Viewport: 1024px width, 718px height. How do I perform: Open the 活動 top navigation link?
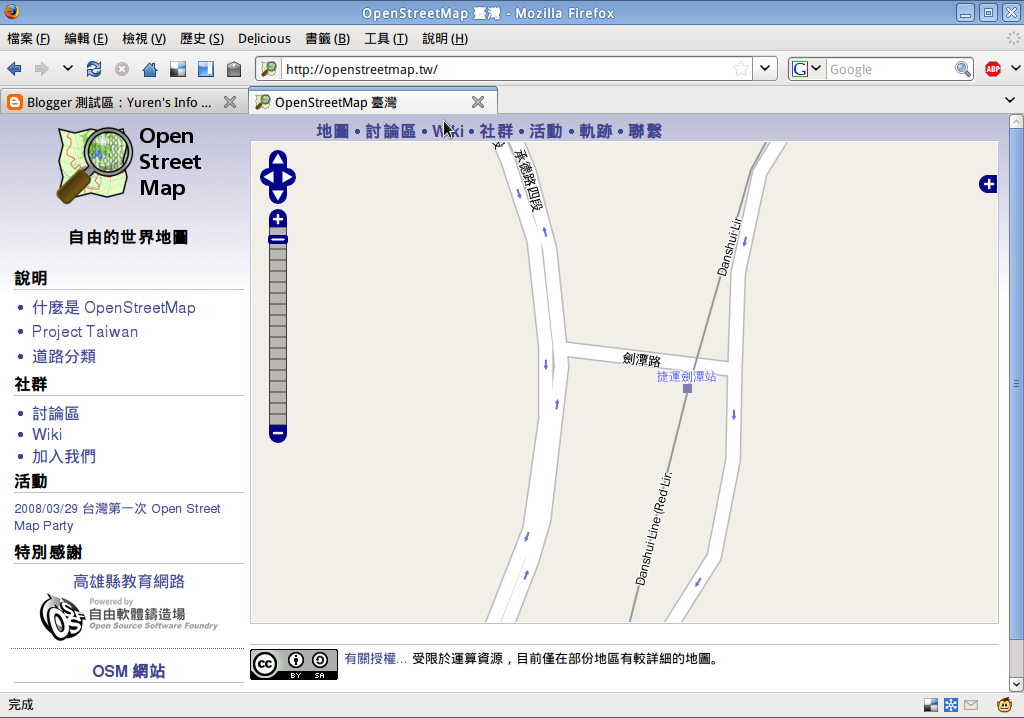(546, 131)
